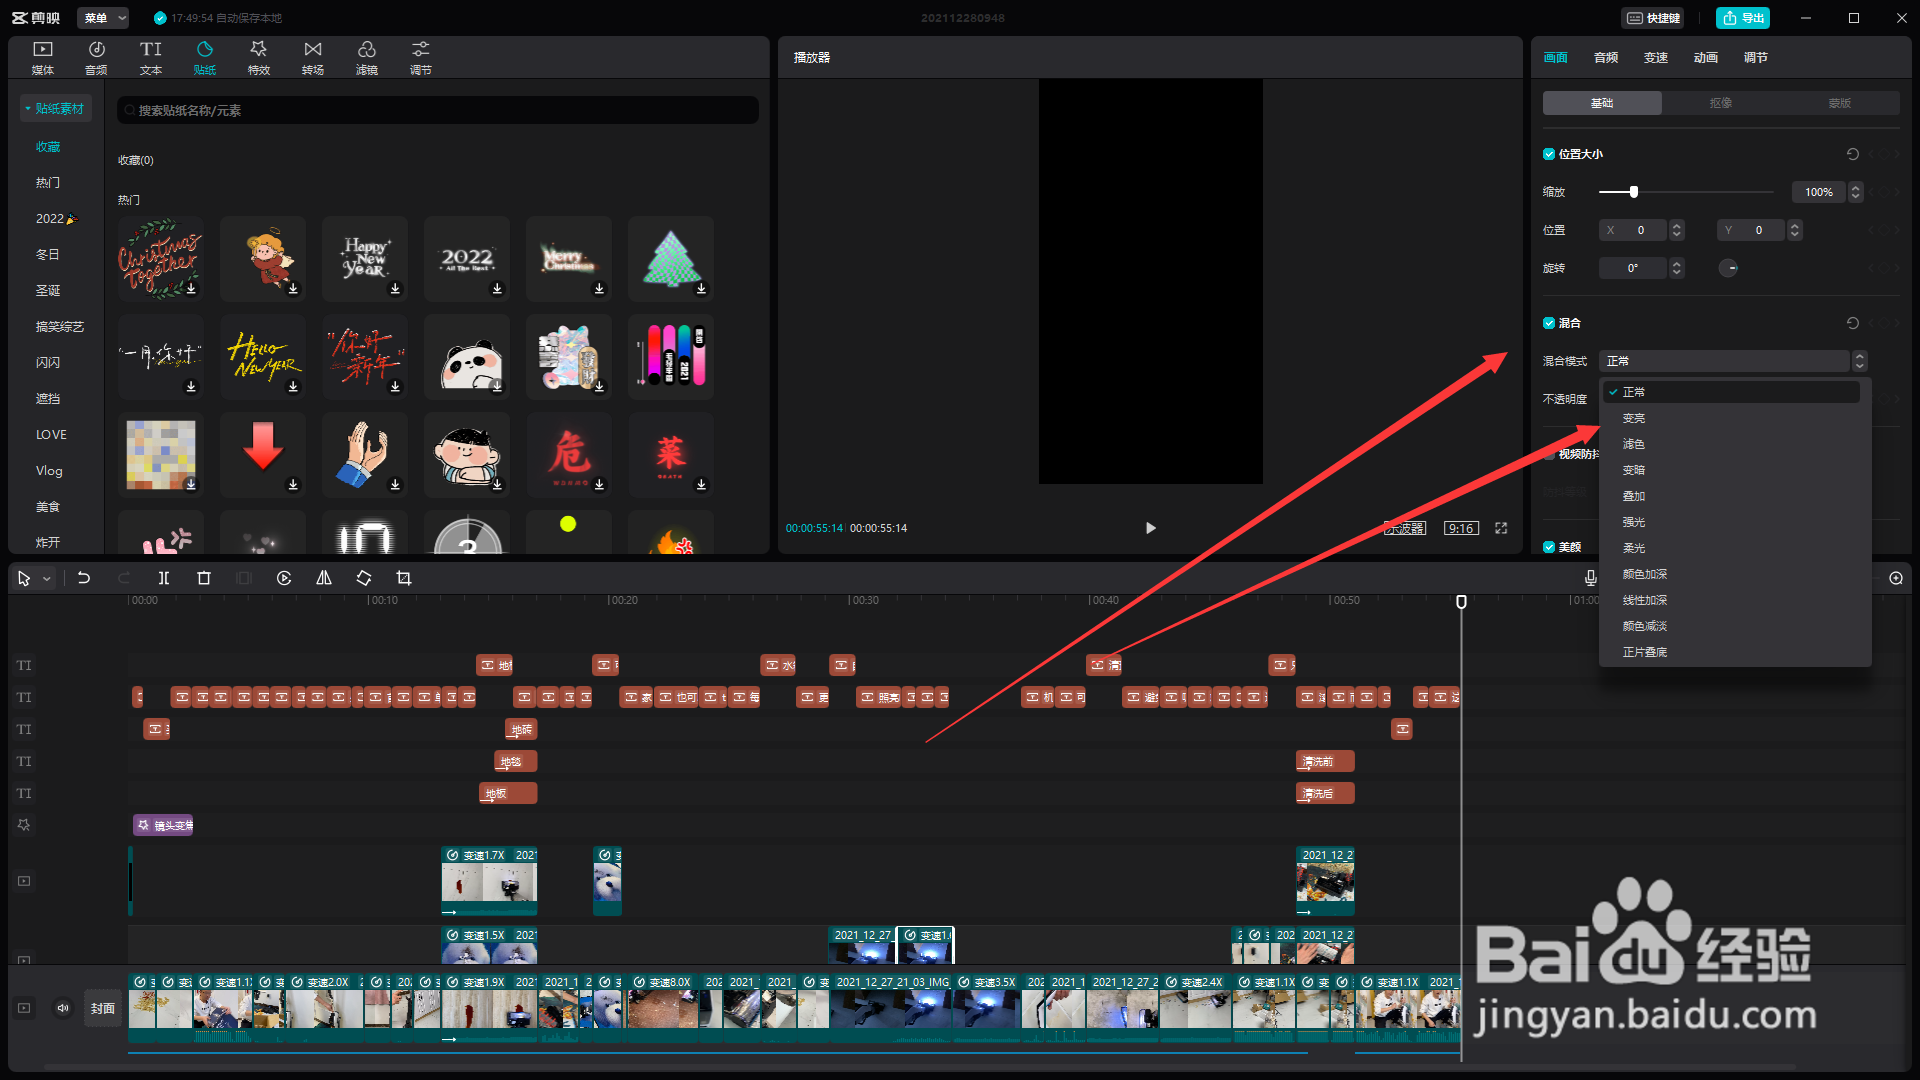Open the 特效 (effects) panel icon
Screen dimensions: 1920x1080
258,57
